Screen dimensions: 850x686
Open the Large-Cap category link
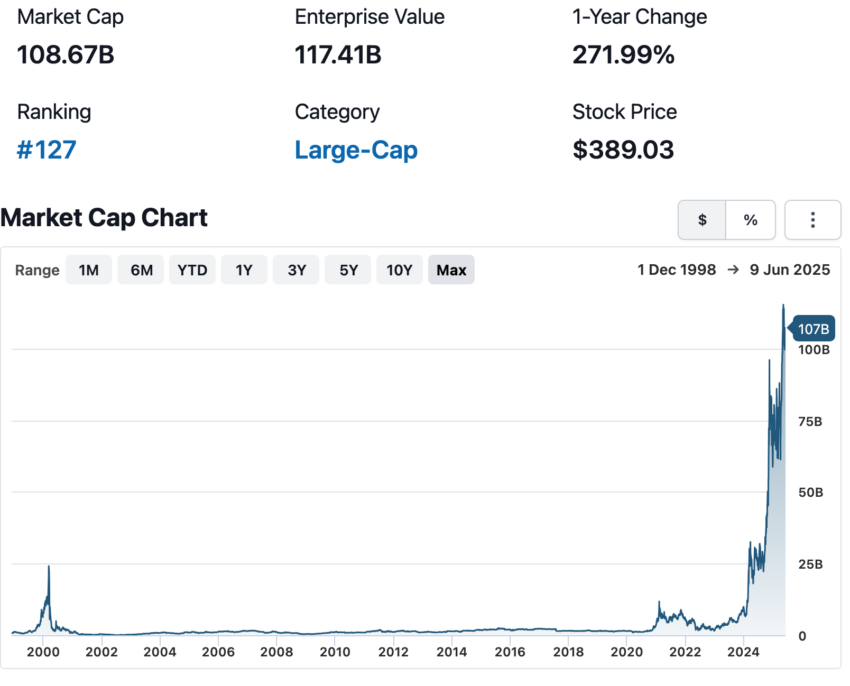tap(356, 150)
